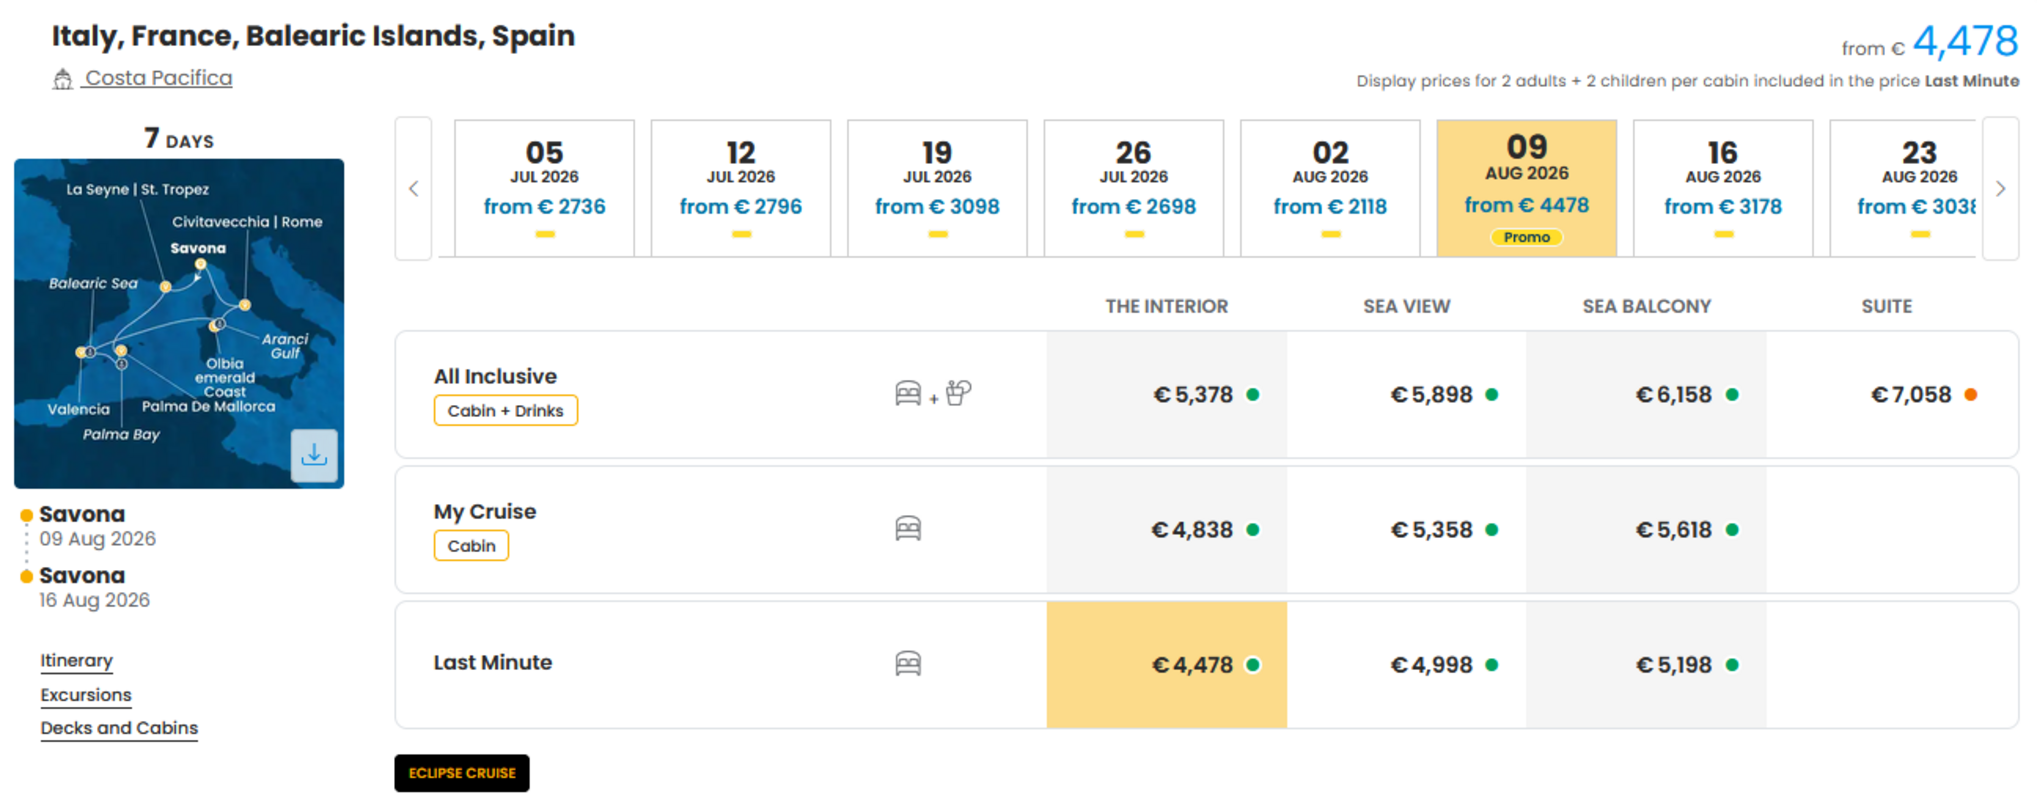2037x800 pixels.
Task: Open the Itinerary link
Action: pos(76,661)
